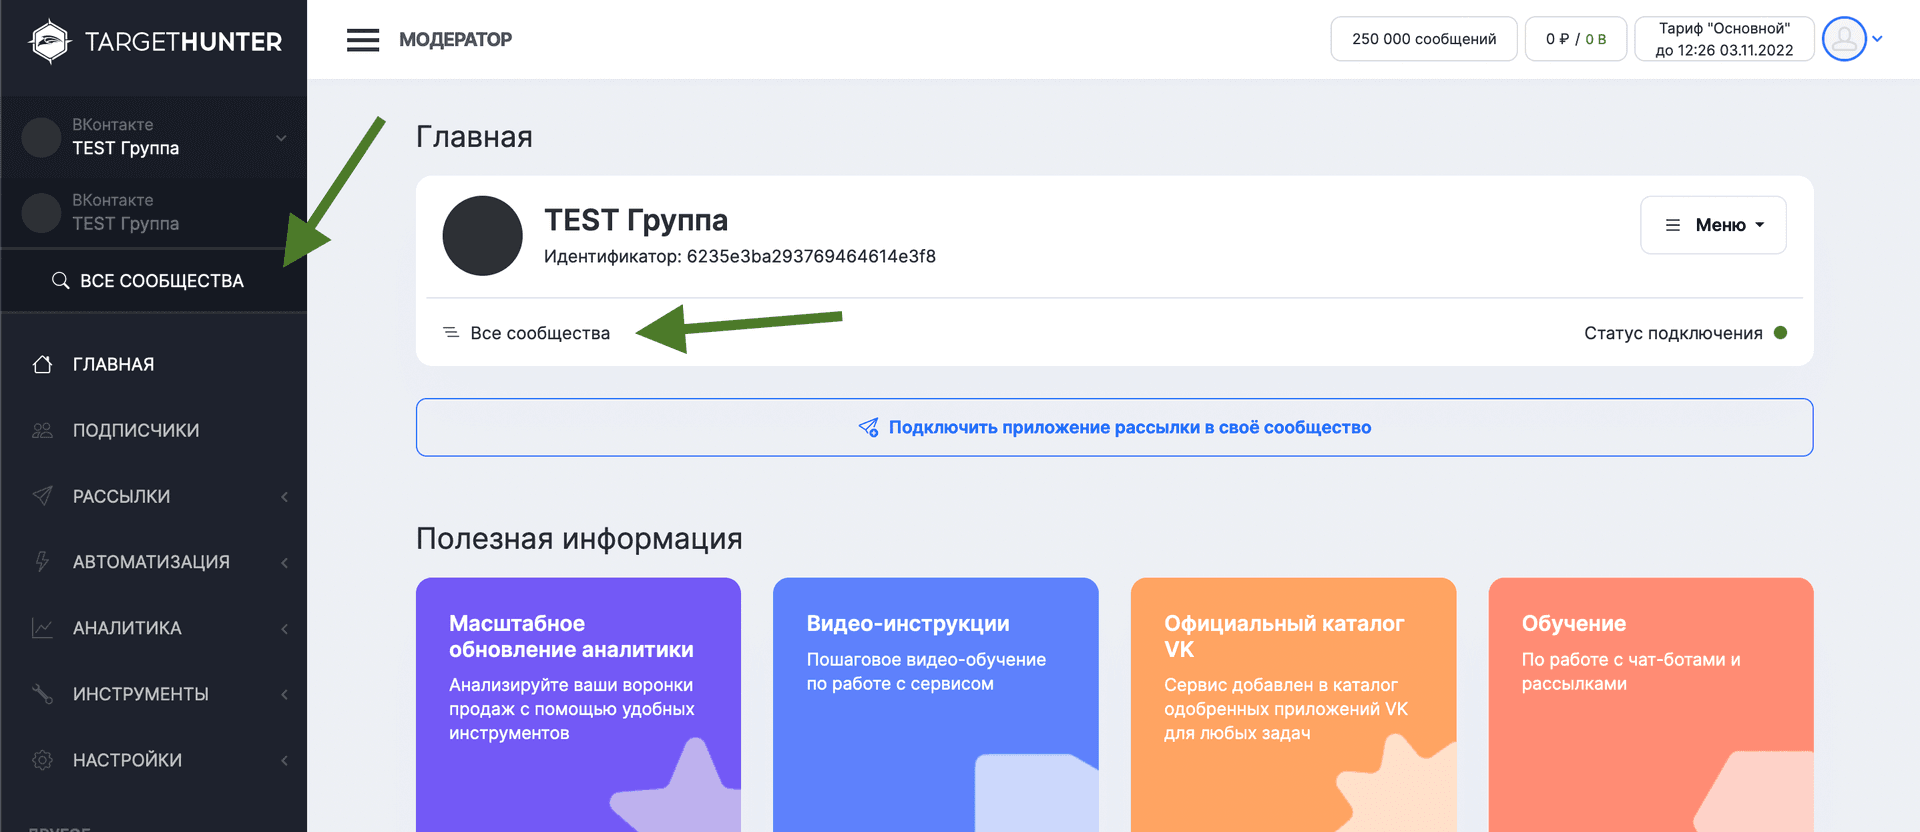Click the wrench Инструменты icon

click(42, 694)
